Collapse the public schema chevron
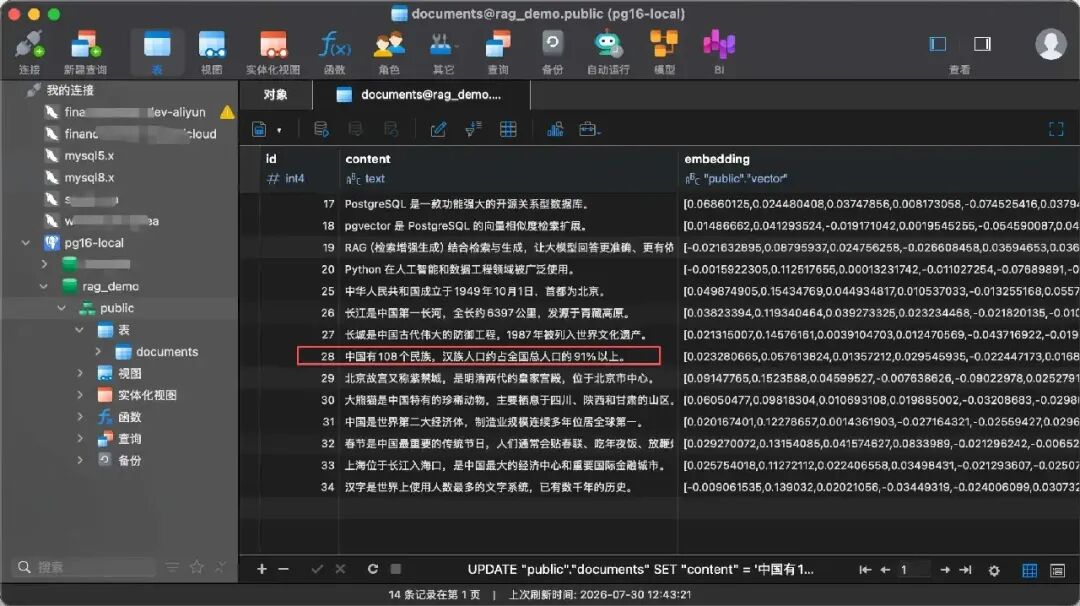Image resolution: width=1080 pixels, height=606 pixels. [x=61, y=308]
